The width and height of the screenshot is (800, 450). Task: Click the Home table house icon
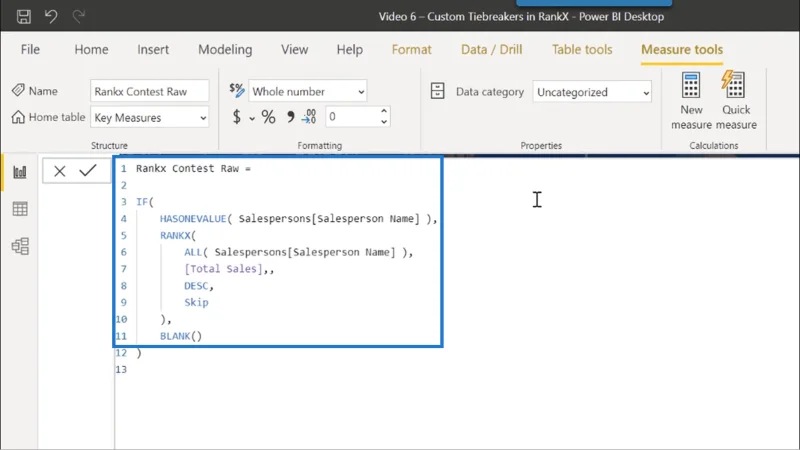pos(18,117)
